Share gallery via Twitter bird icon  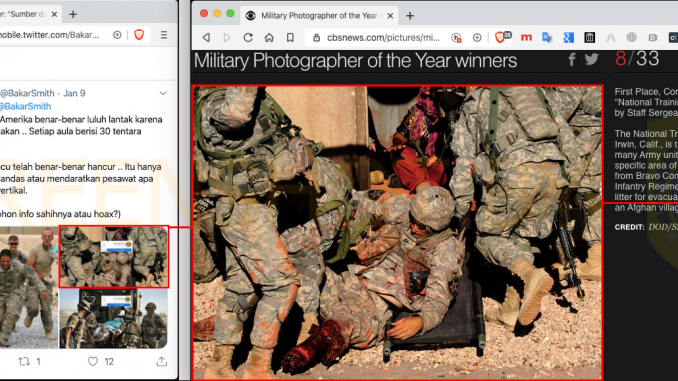pyautogui.click(x=592, y=59)
